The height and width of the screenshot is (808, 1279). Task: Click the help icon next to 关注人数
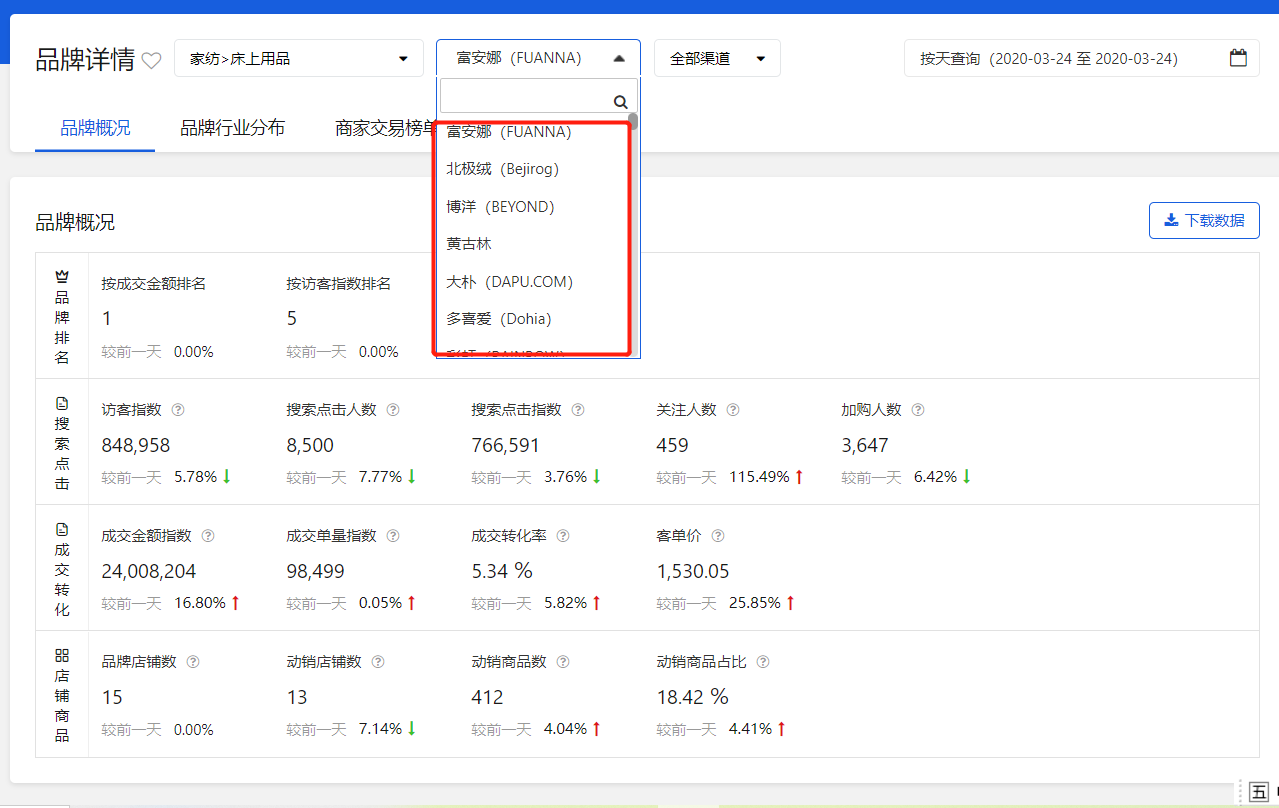coord(733,410)
